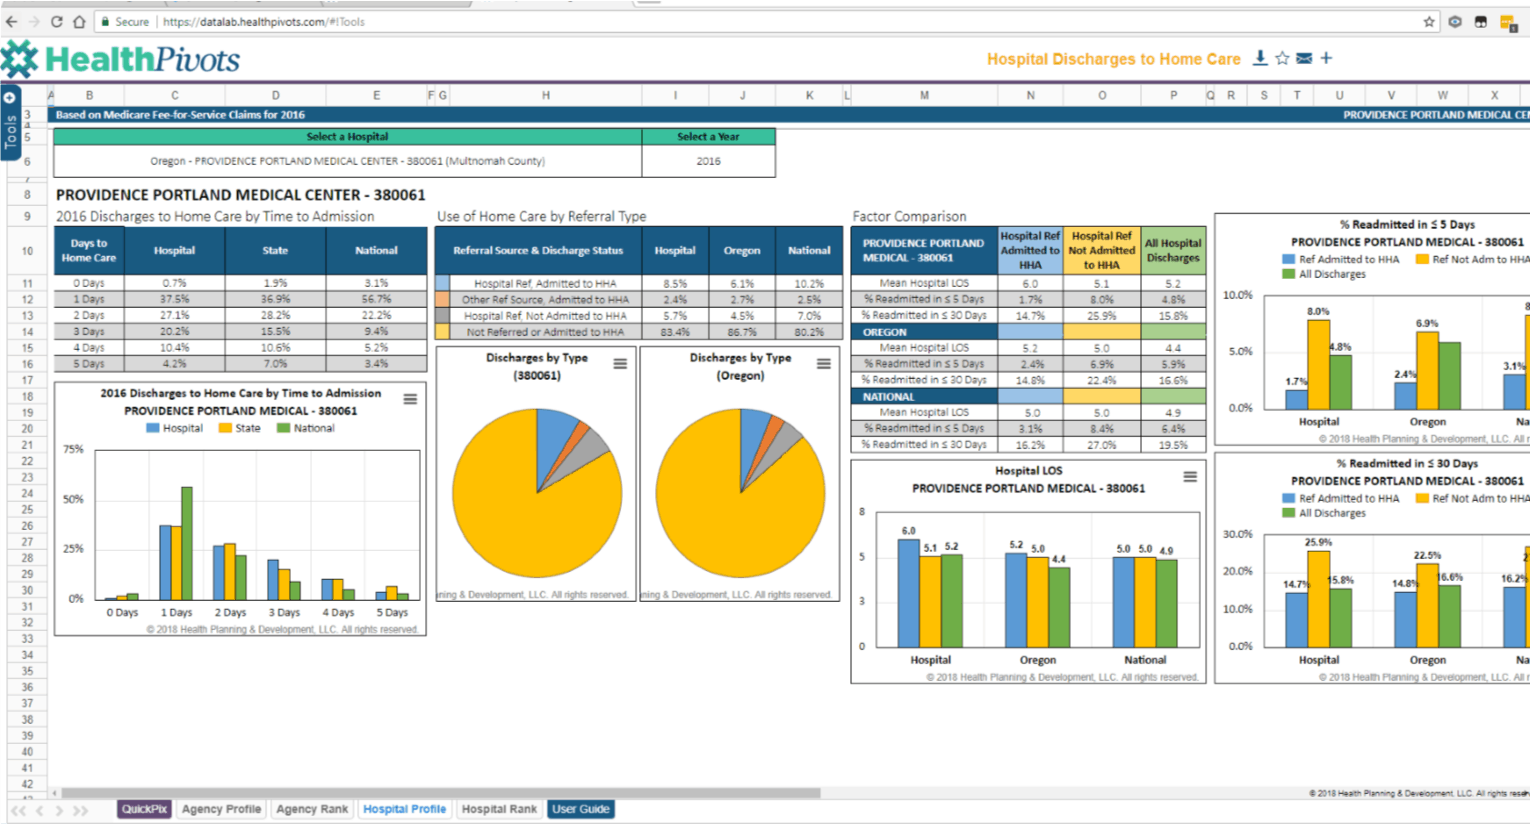Go to next sheet with the single right arrow
Image resolution: width=1534 pixels, height=824 pixels.
(59, 810)
